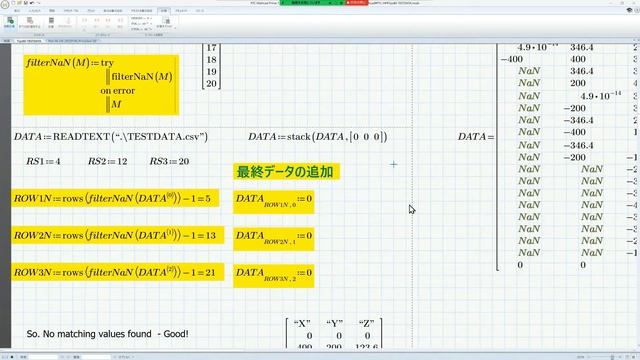Click 'So. No matching values found - Good!' text
The height and width of the screenshot is (360, 640).
point(107,334)
